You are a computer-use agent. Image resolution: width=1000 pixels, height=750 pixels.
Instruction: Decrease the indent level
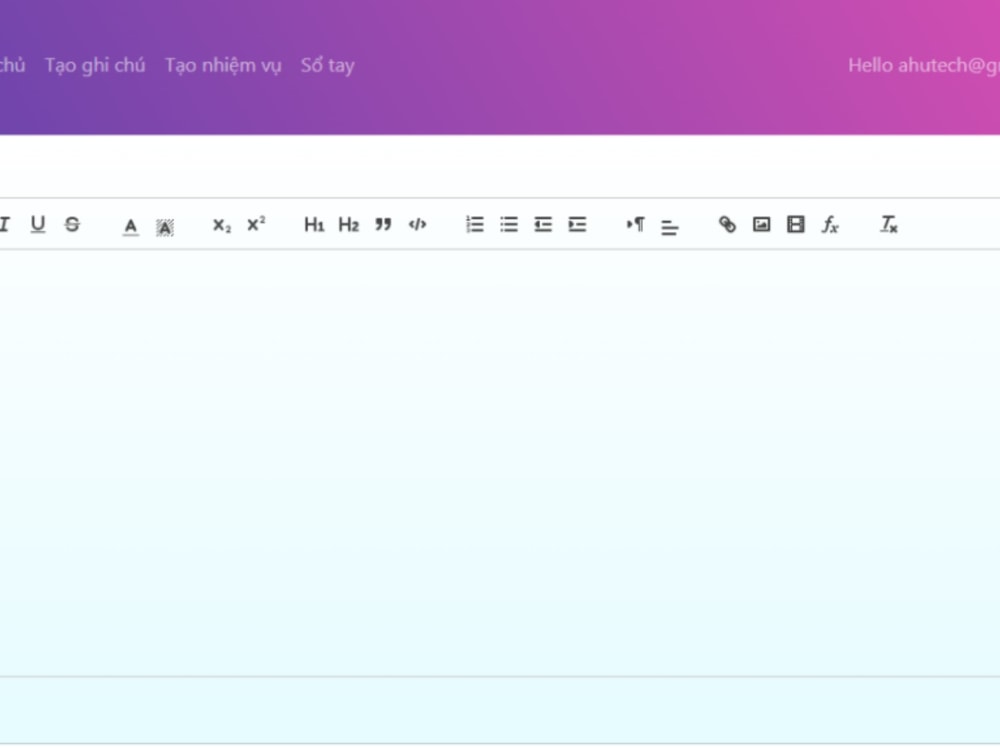coord(543,224)
